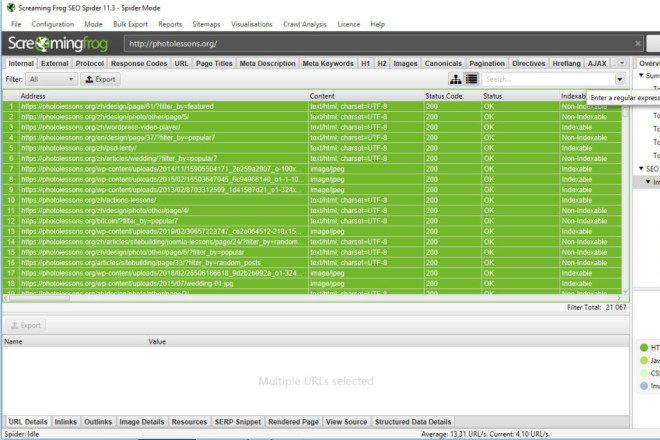Open the Canonicals tab
The width and height of the screenshot is (660, 440).
pos(443,63)
